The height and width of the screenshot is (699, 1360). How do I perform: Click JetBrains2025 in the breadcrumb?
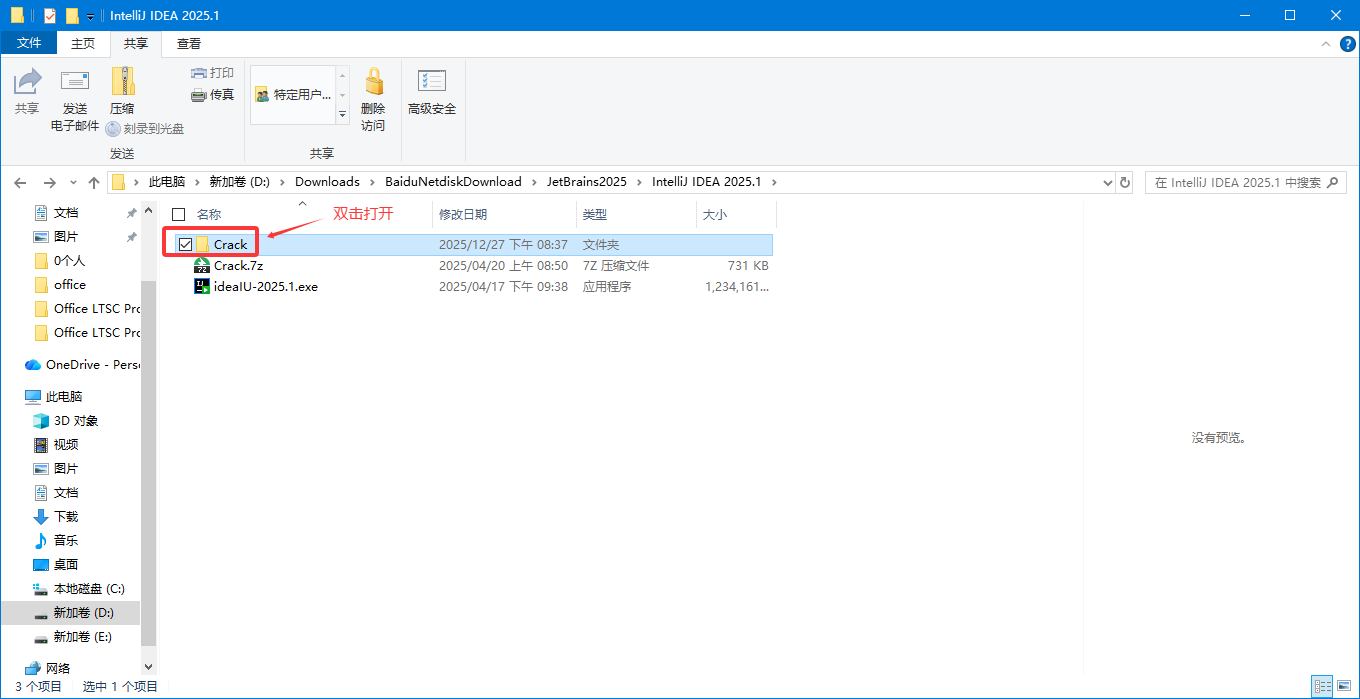(x=587, y=182)
